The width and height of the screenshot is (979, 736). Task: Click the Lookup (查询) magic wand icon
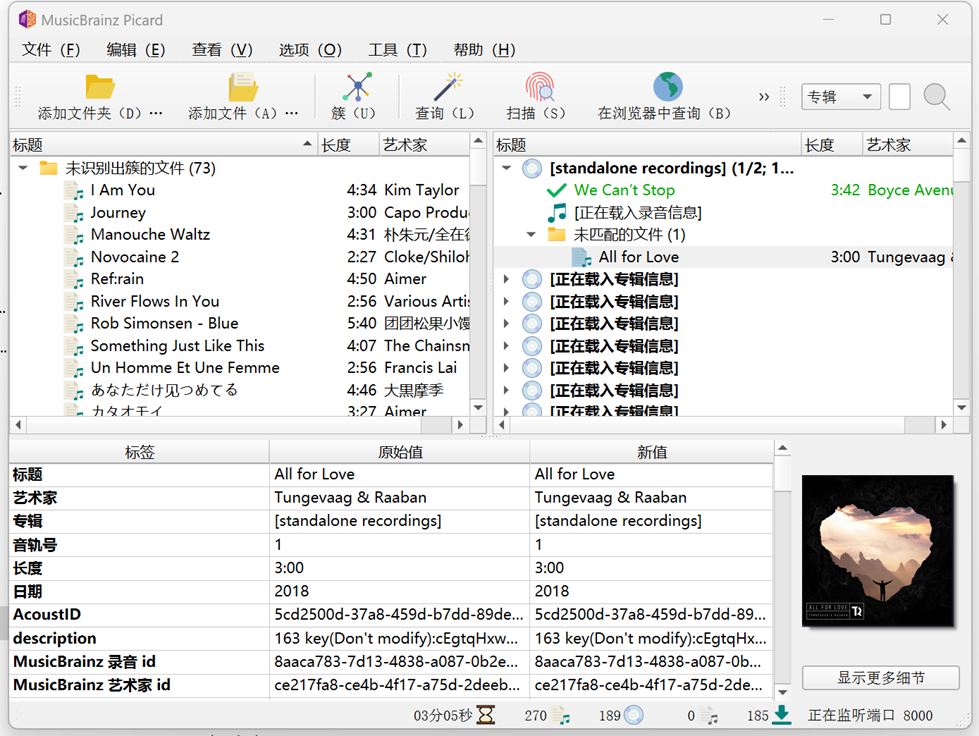(x=446, y=88)
